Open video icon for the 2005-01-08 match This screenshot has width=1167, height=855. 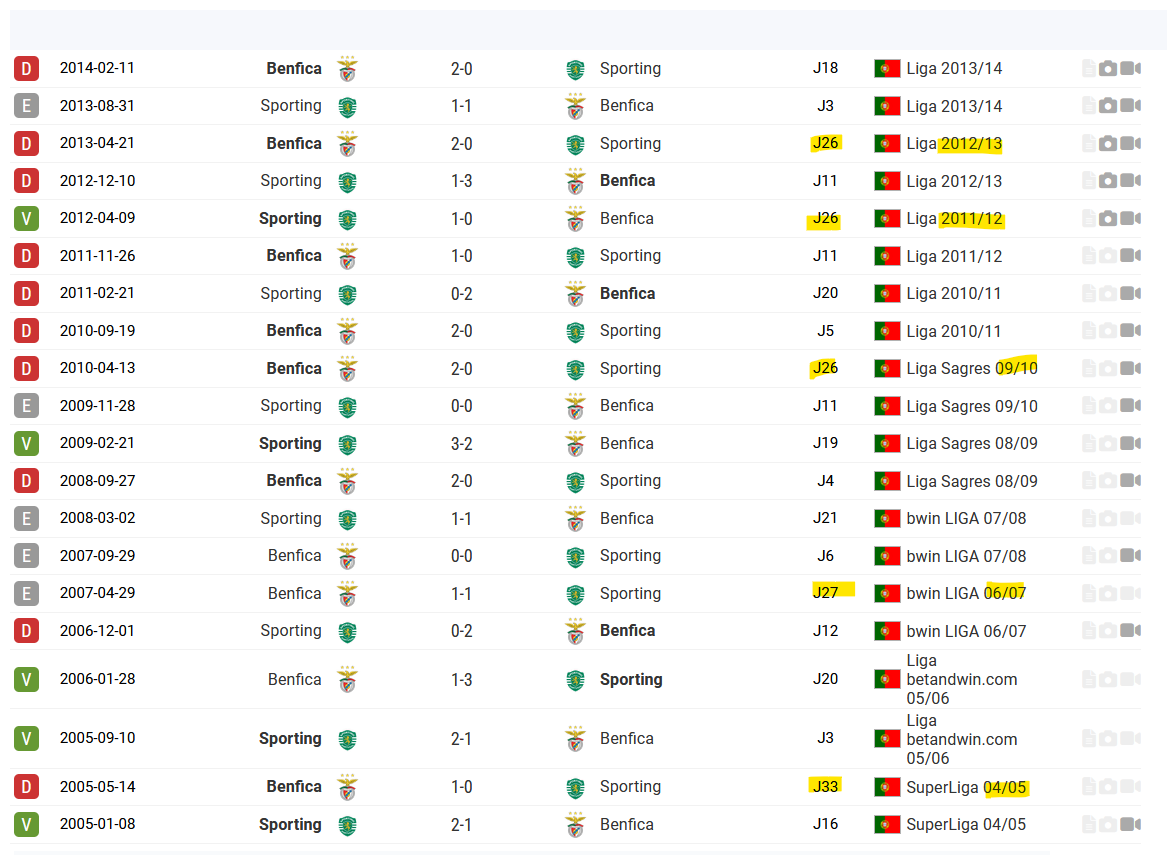coord(1131,824)
